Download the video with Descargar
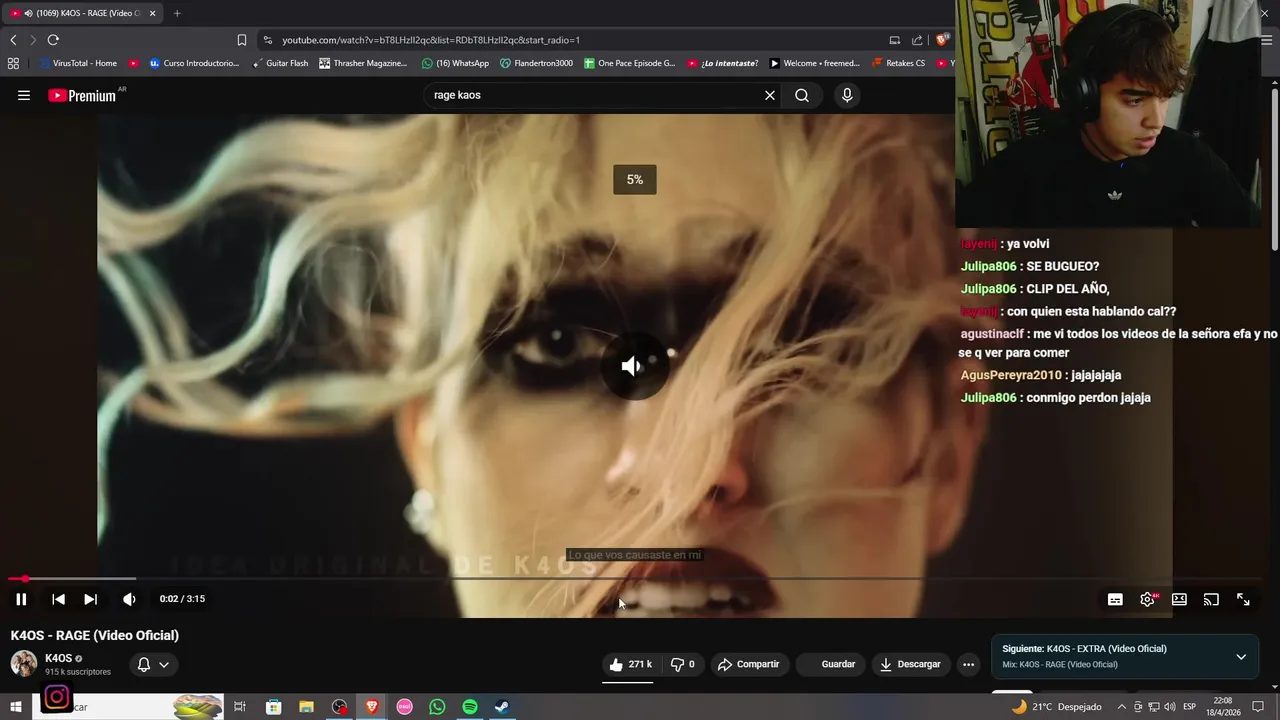The image size is (1280, 720). pos(910,664)
